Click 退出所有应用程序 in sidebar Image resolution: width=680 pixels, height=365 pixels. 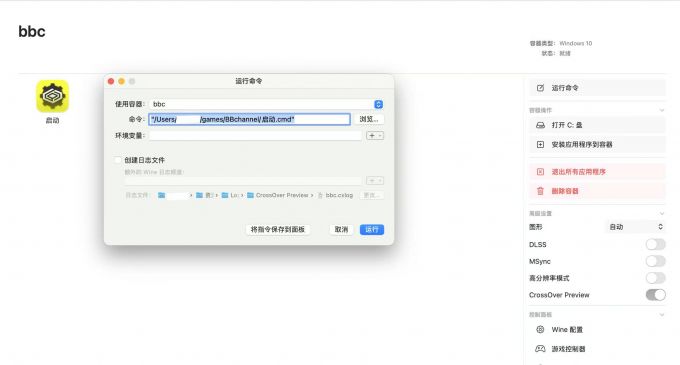[x=597, y=172]
